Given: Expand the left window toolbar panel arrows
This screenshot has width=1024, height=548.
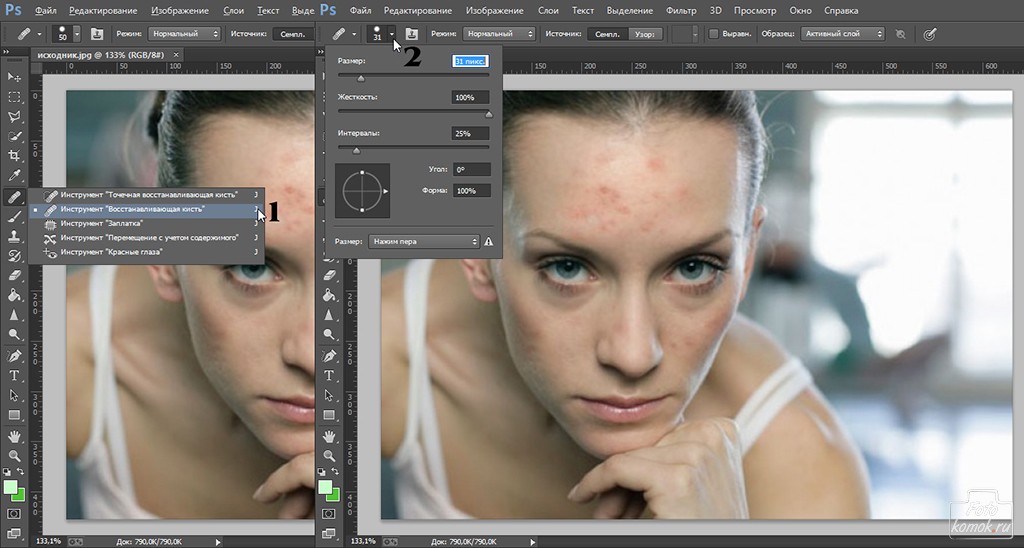Looking at the screenshot, I should [6, 52].
